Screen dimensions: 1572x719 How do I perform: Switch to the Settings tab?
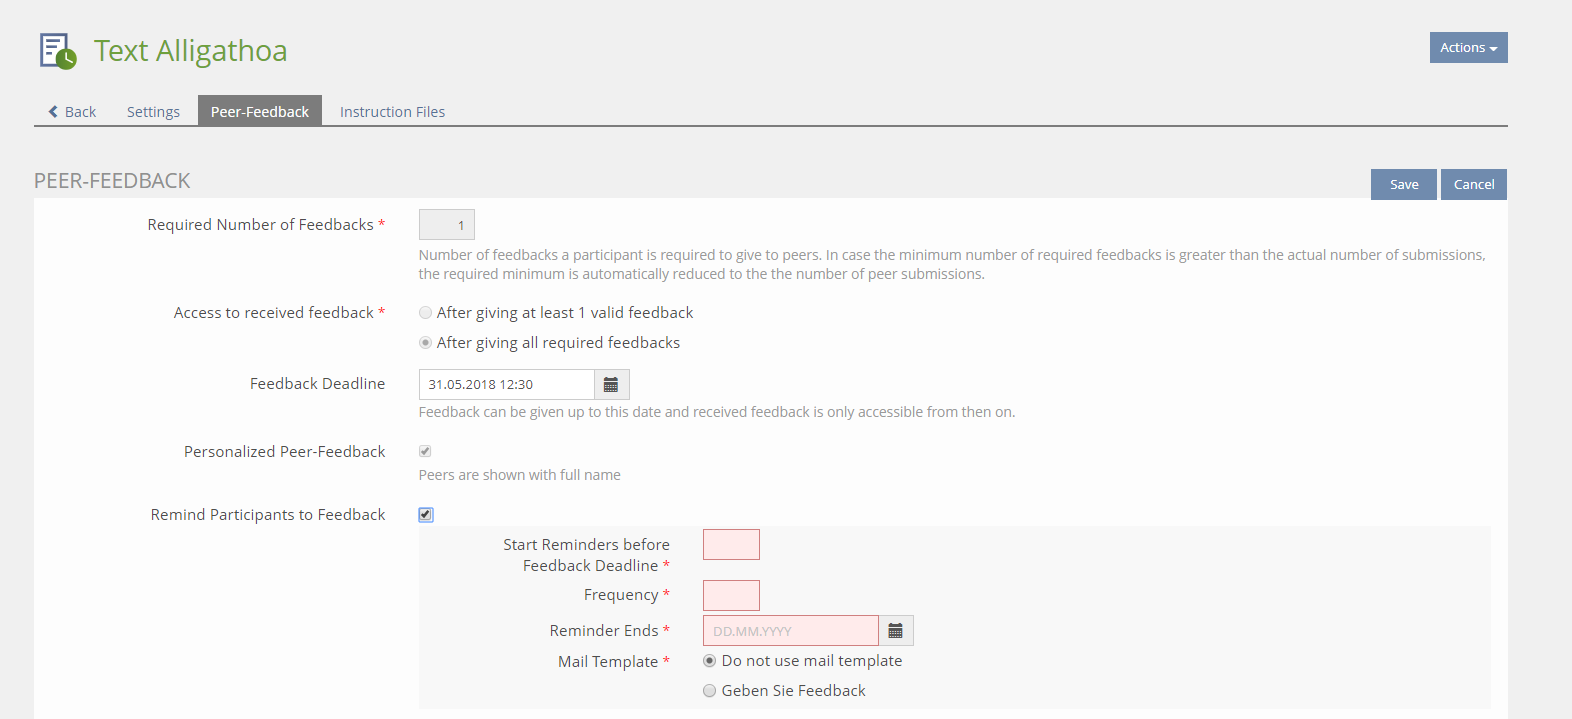click(153, 112)
